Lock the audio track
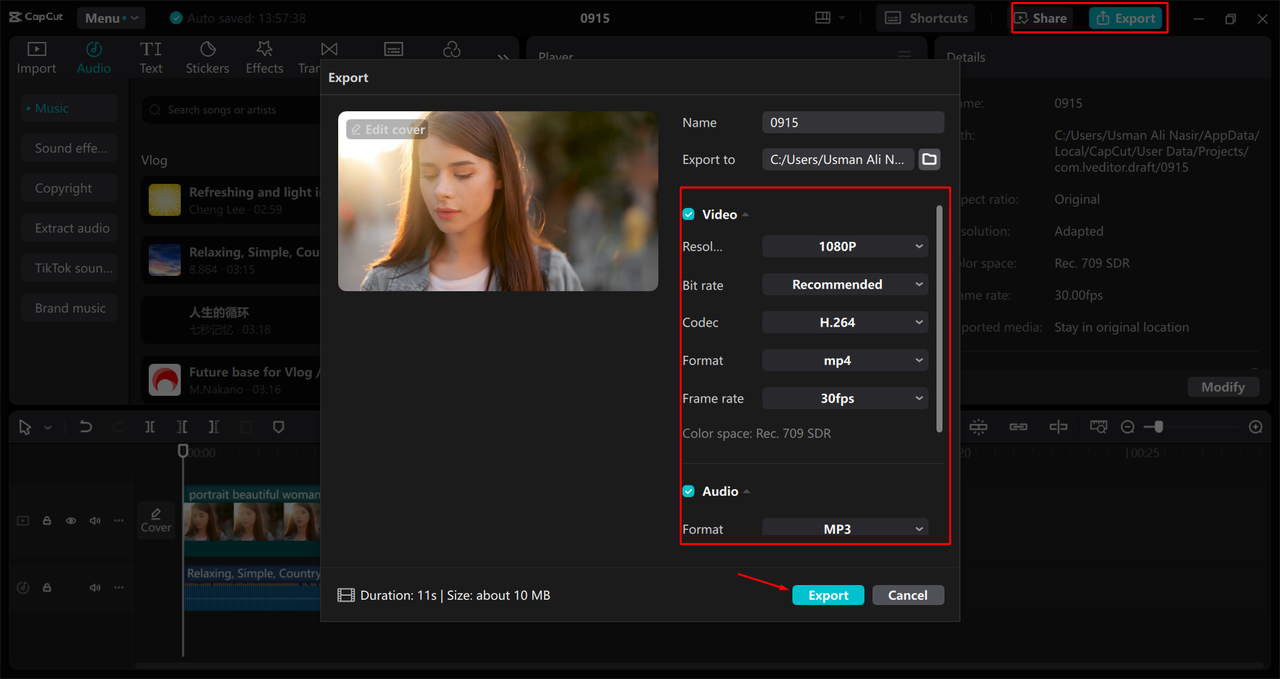Screen dimensions: 1280x679 click(47, 588)
